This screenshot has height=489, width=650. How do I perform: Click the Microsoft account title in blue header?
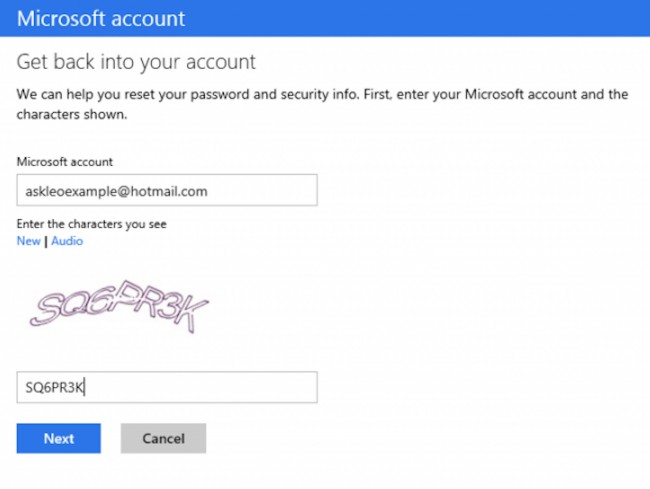[x=100, y=17]
